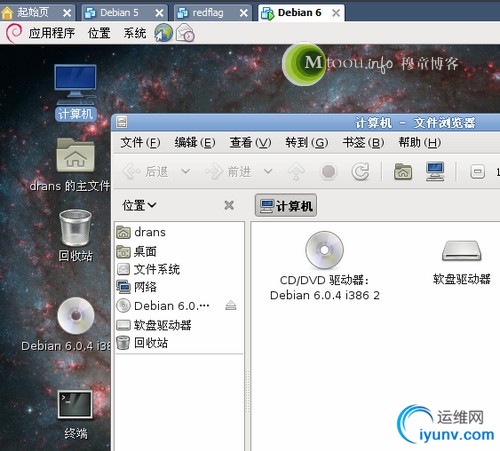
Task: Close the redflag tab
Action: pyautogui.click(x=244, y=13)
